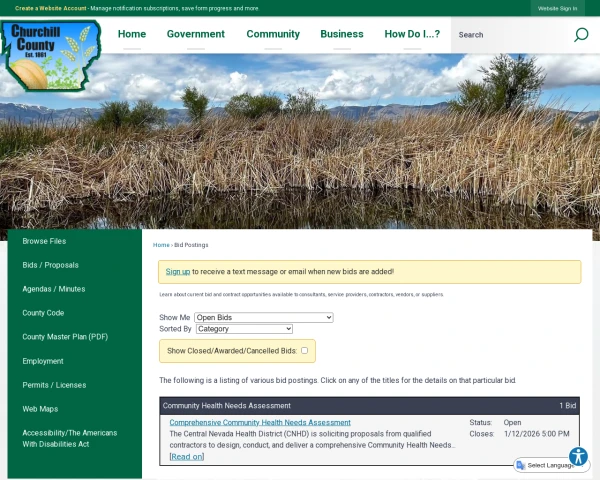Open the Home navigation menu

(x=132, y=34)
